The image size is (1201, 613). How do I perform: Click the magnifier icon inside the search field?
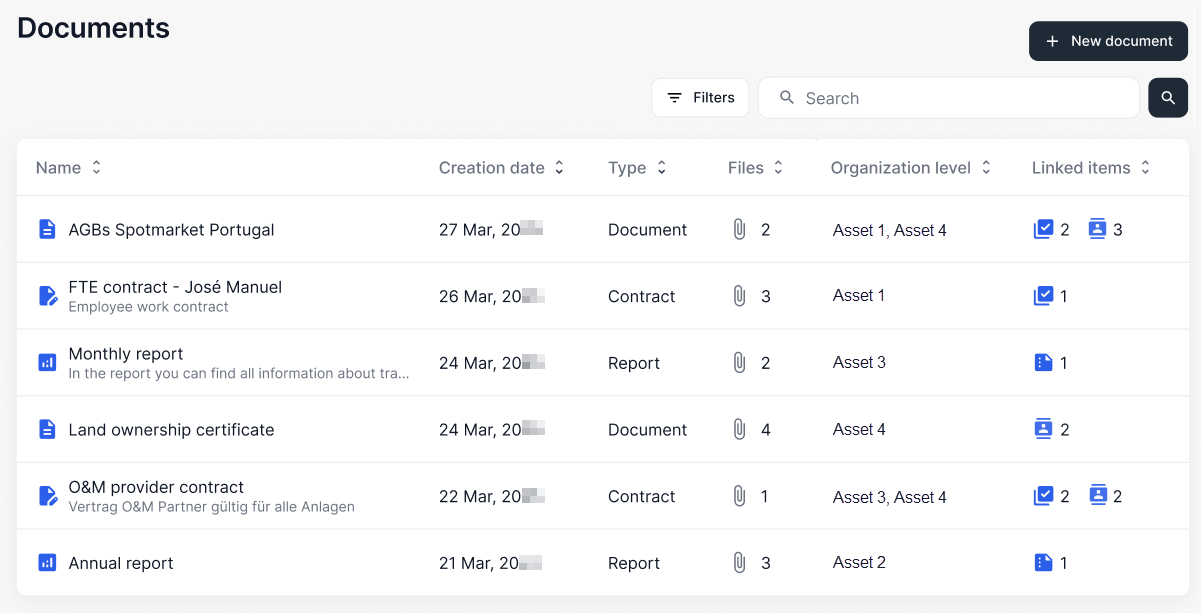click(787, 97)
